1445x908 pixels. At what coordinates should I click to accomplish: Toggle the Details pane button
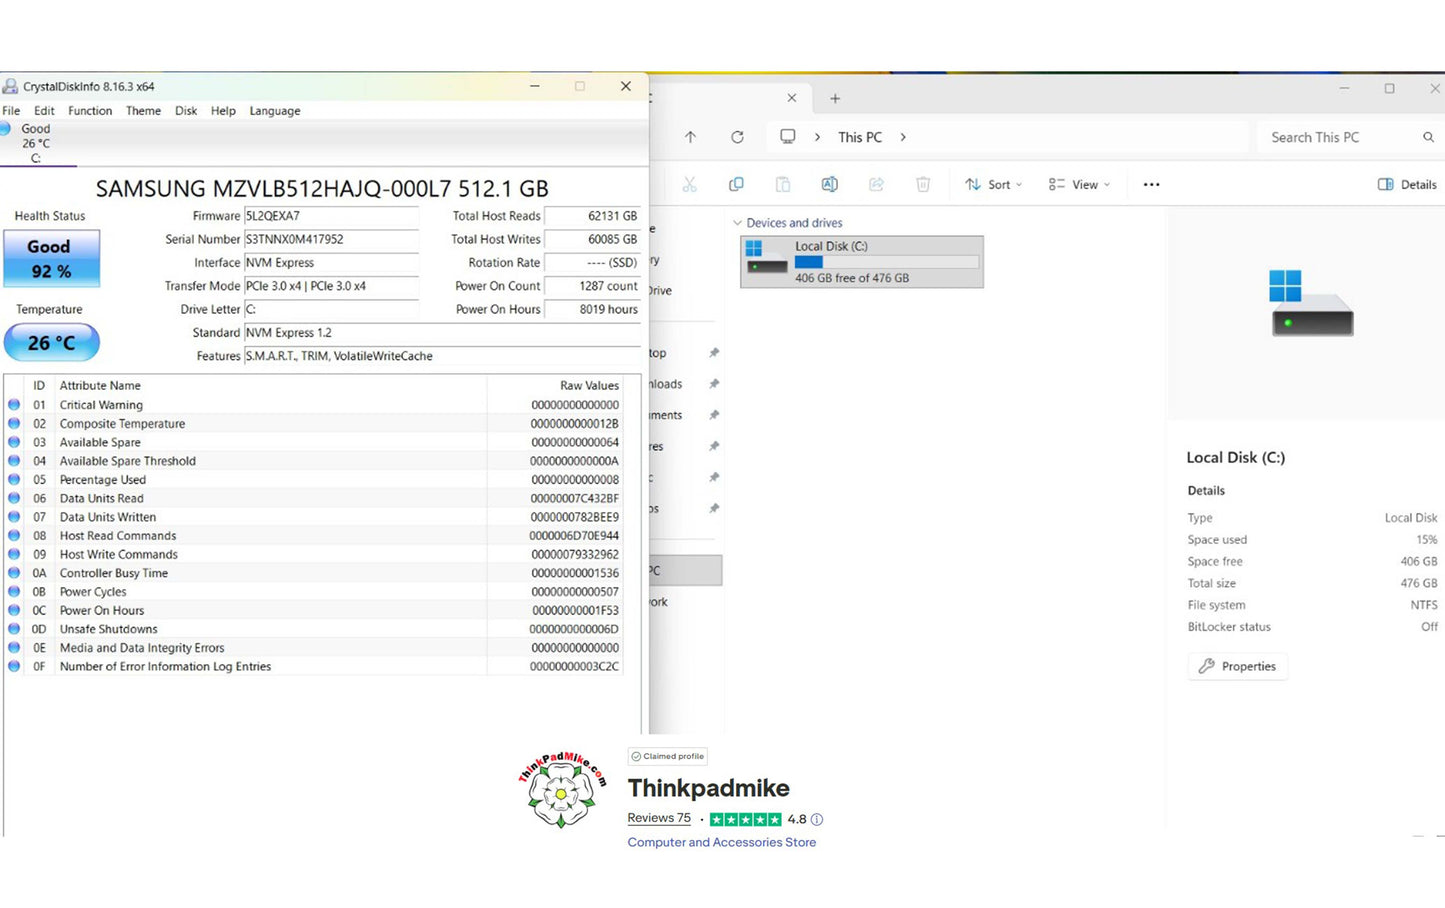click(1407, 184)
